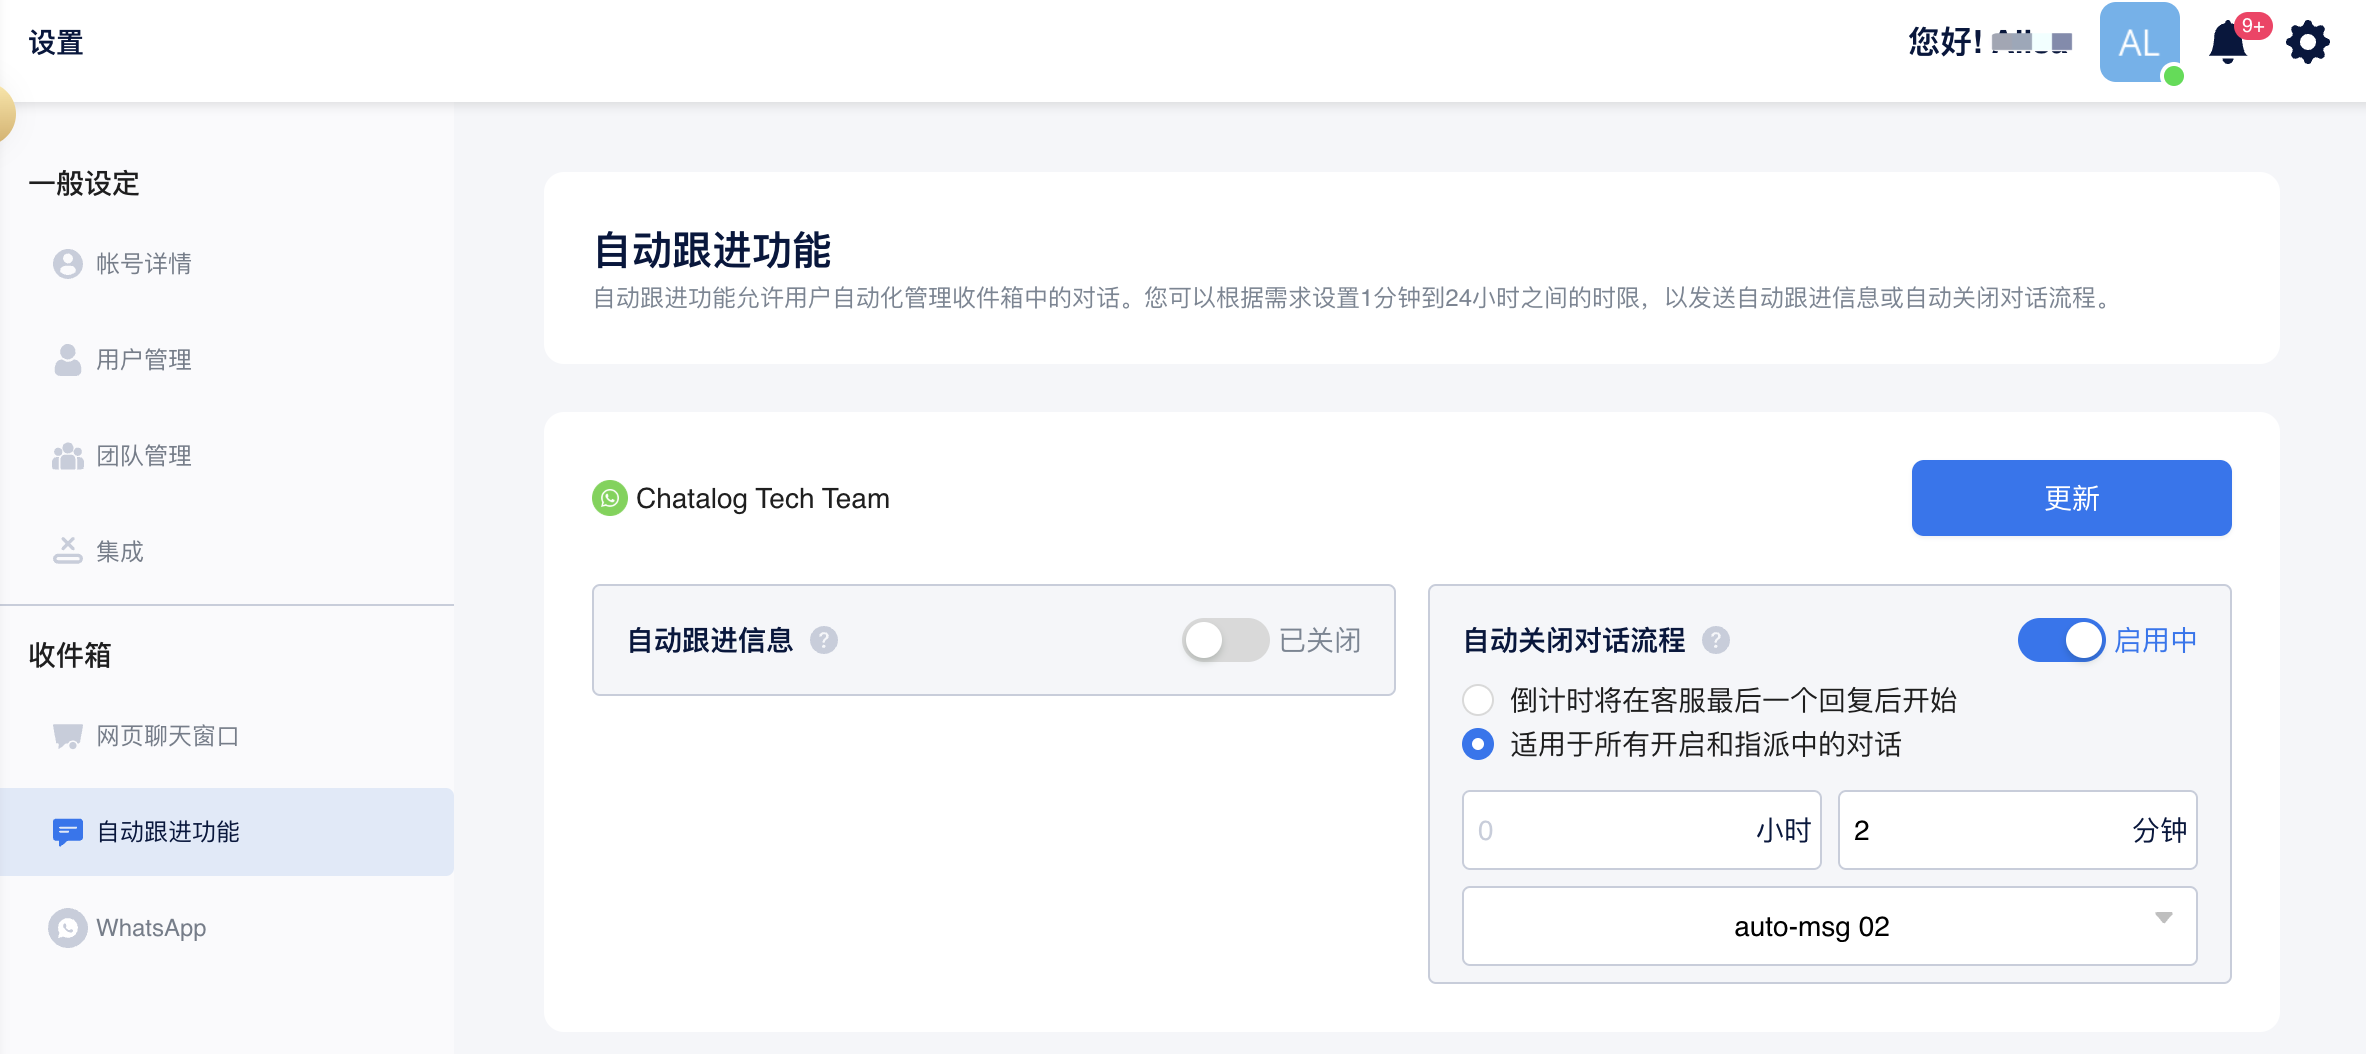
Task: Disable the 自动关闭对话流程 toggle switch
Action: point(2061,640)
